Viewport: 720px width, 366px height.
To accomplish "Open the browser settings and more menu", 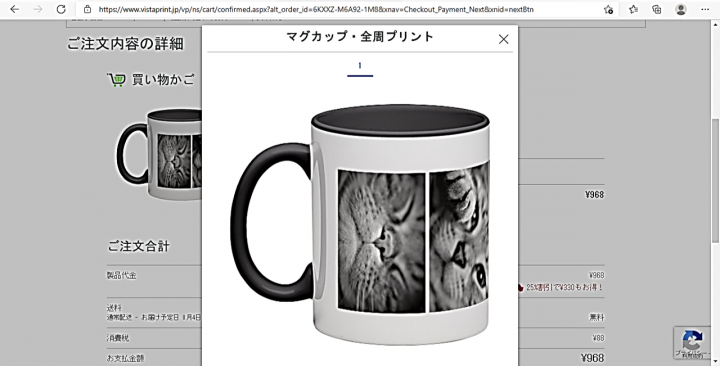I will (x=705, y=9).
